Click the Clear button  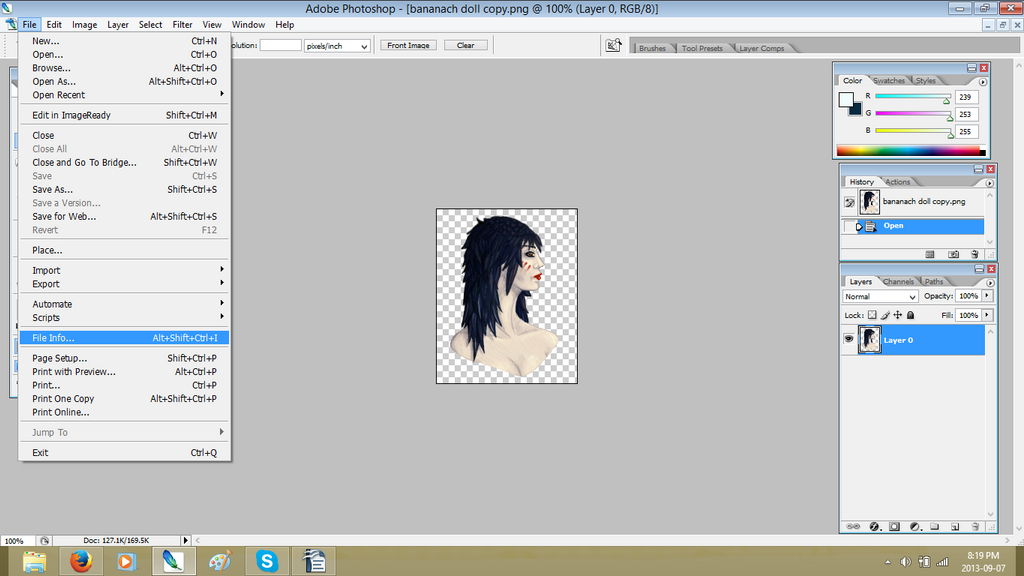coord(466,45)
